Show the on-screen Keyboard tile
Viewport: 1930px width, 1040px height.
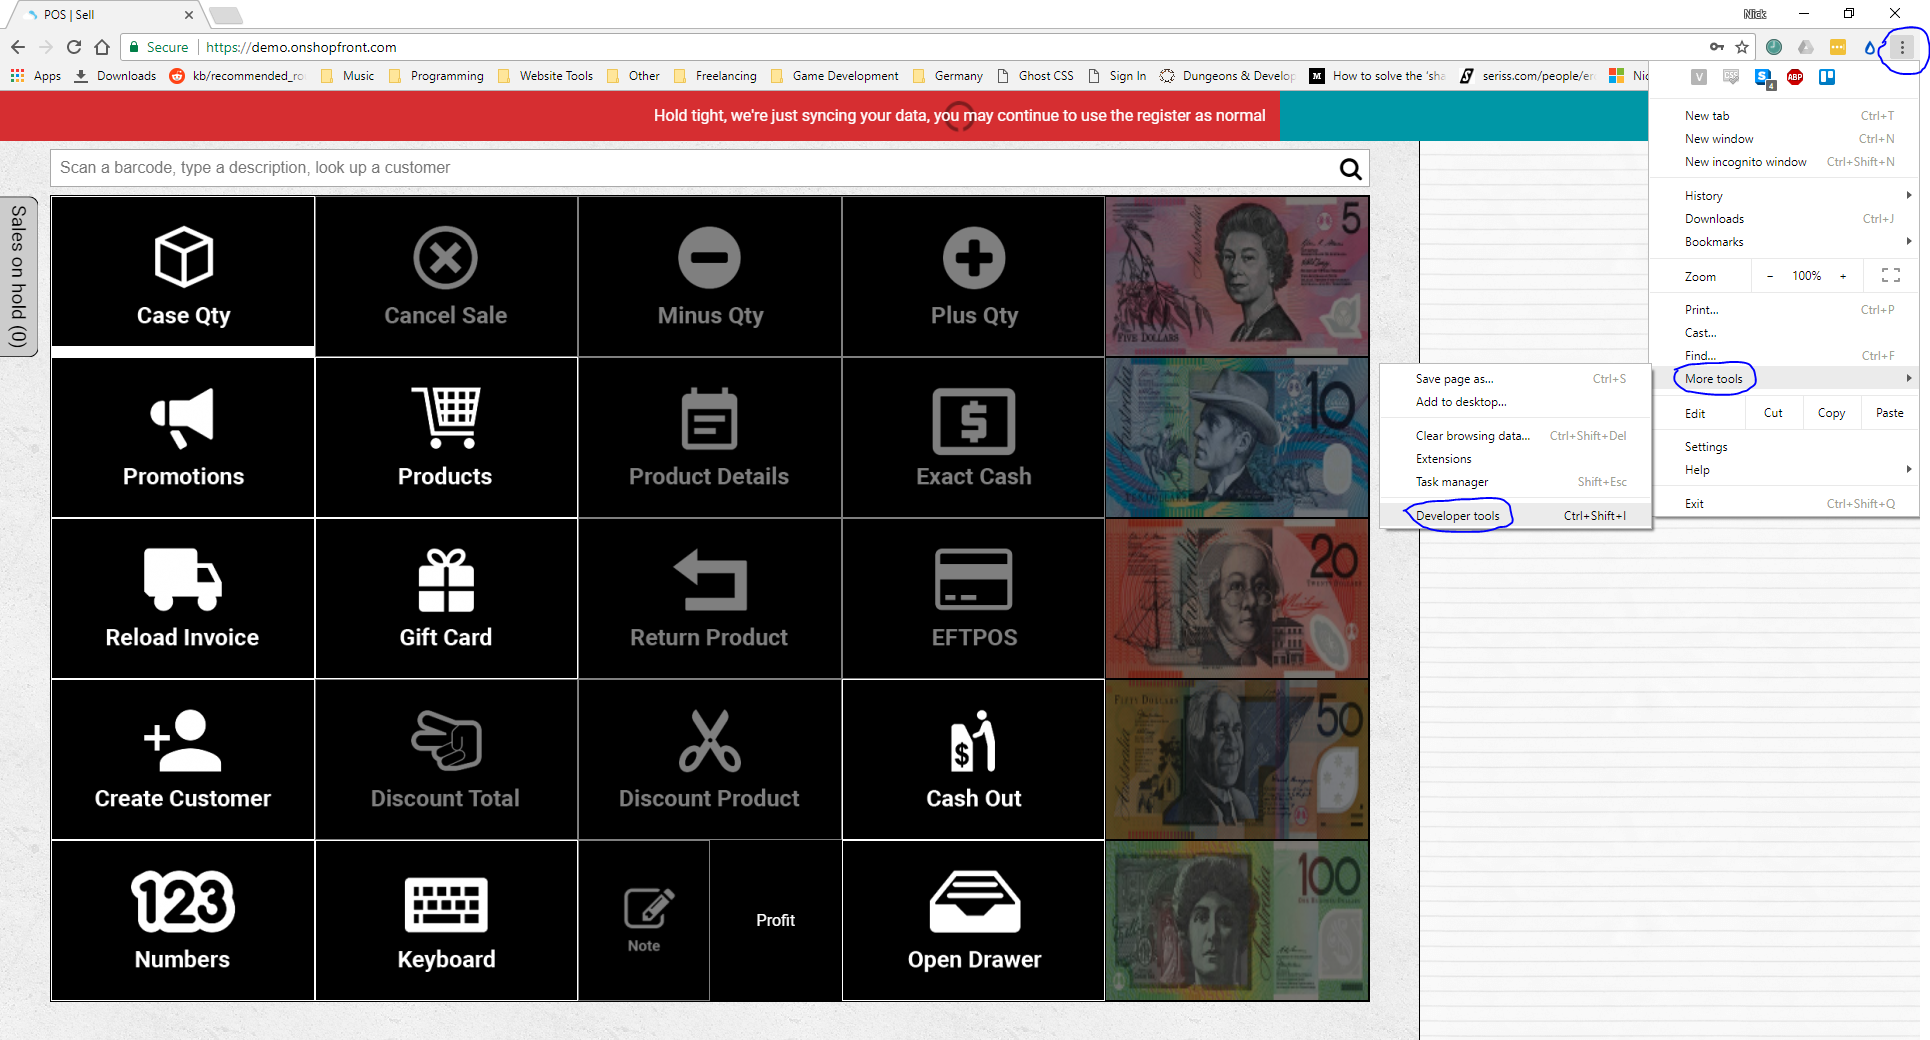point(446,920)
